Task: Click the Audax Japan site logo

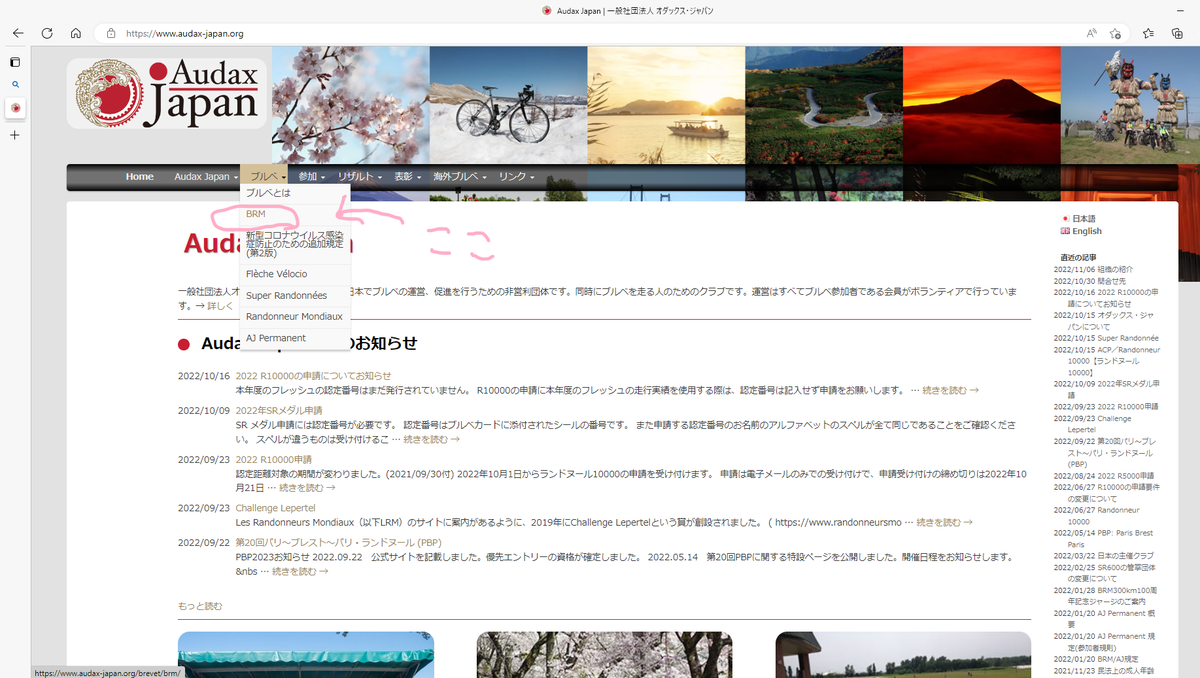Action: click(x=168, y=93)
